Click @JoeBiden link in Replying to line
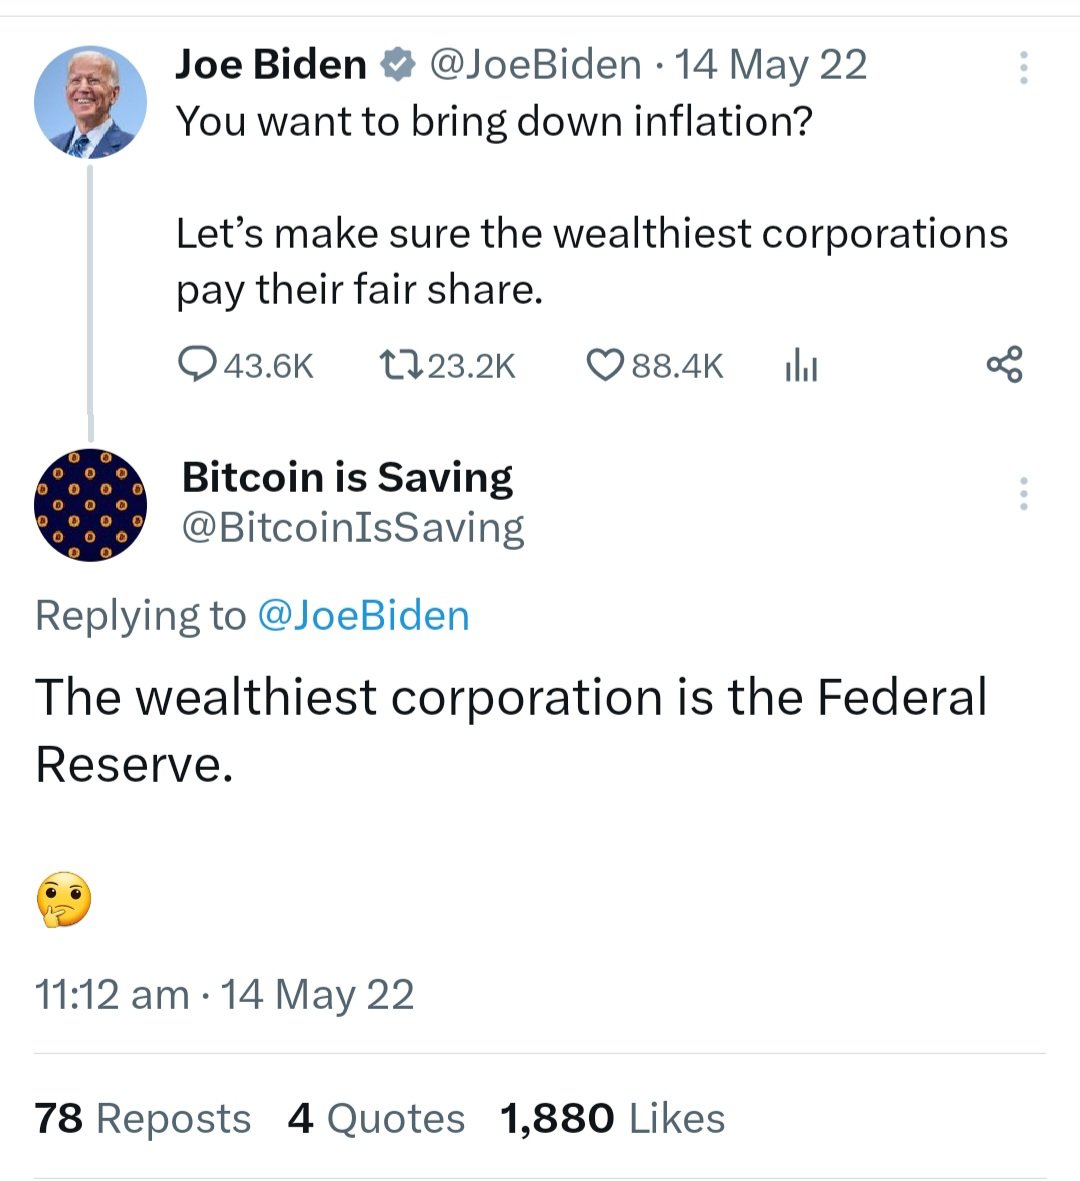Image resolution: width=1080 pixels, height=1181 pixels. pyautogui.click(x=363, y=616)
